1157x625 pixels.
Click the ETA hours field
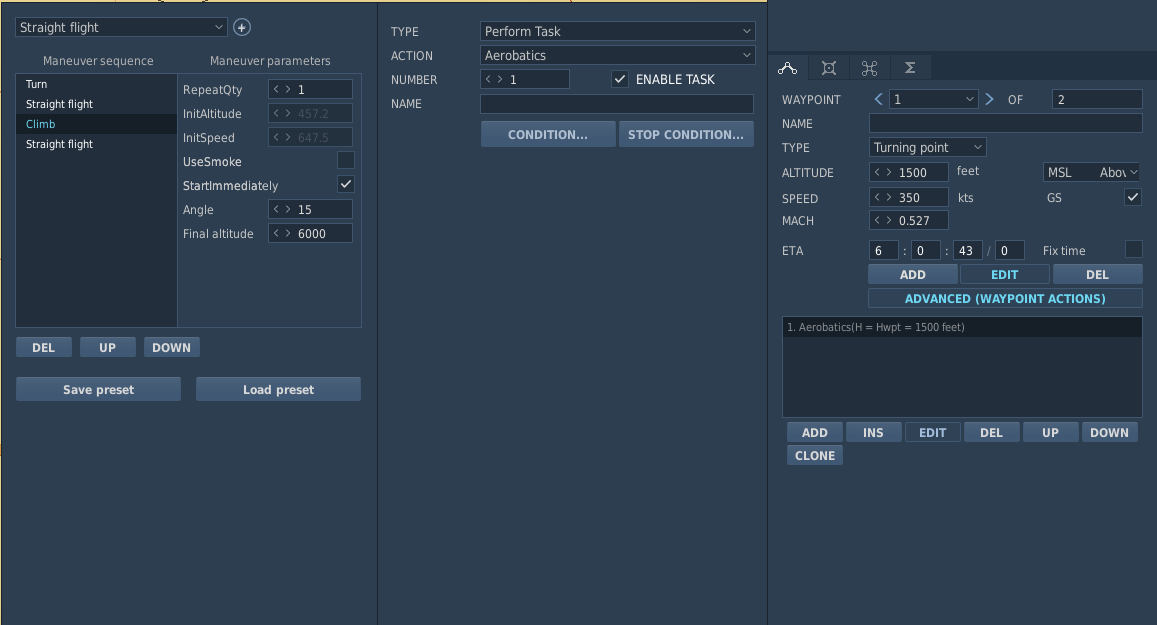pos(884,250)
